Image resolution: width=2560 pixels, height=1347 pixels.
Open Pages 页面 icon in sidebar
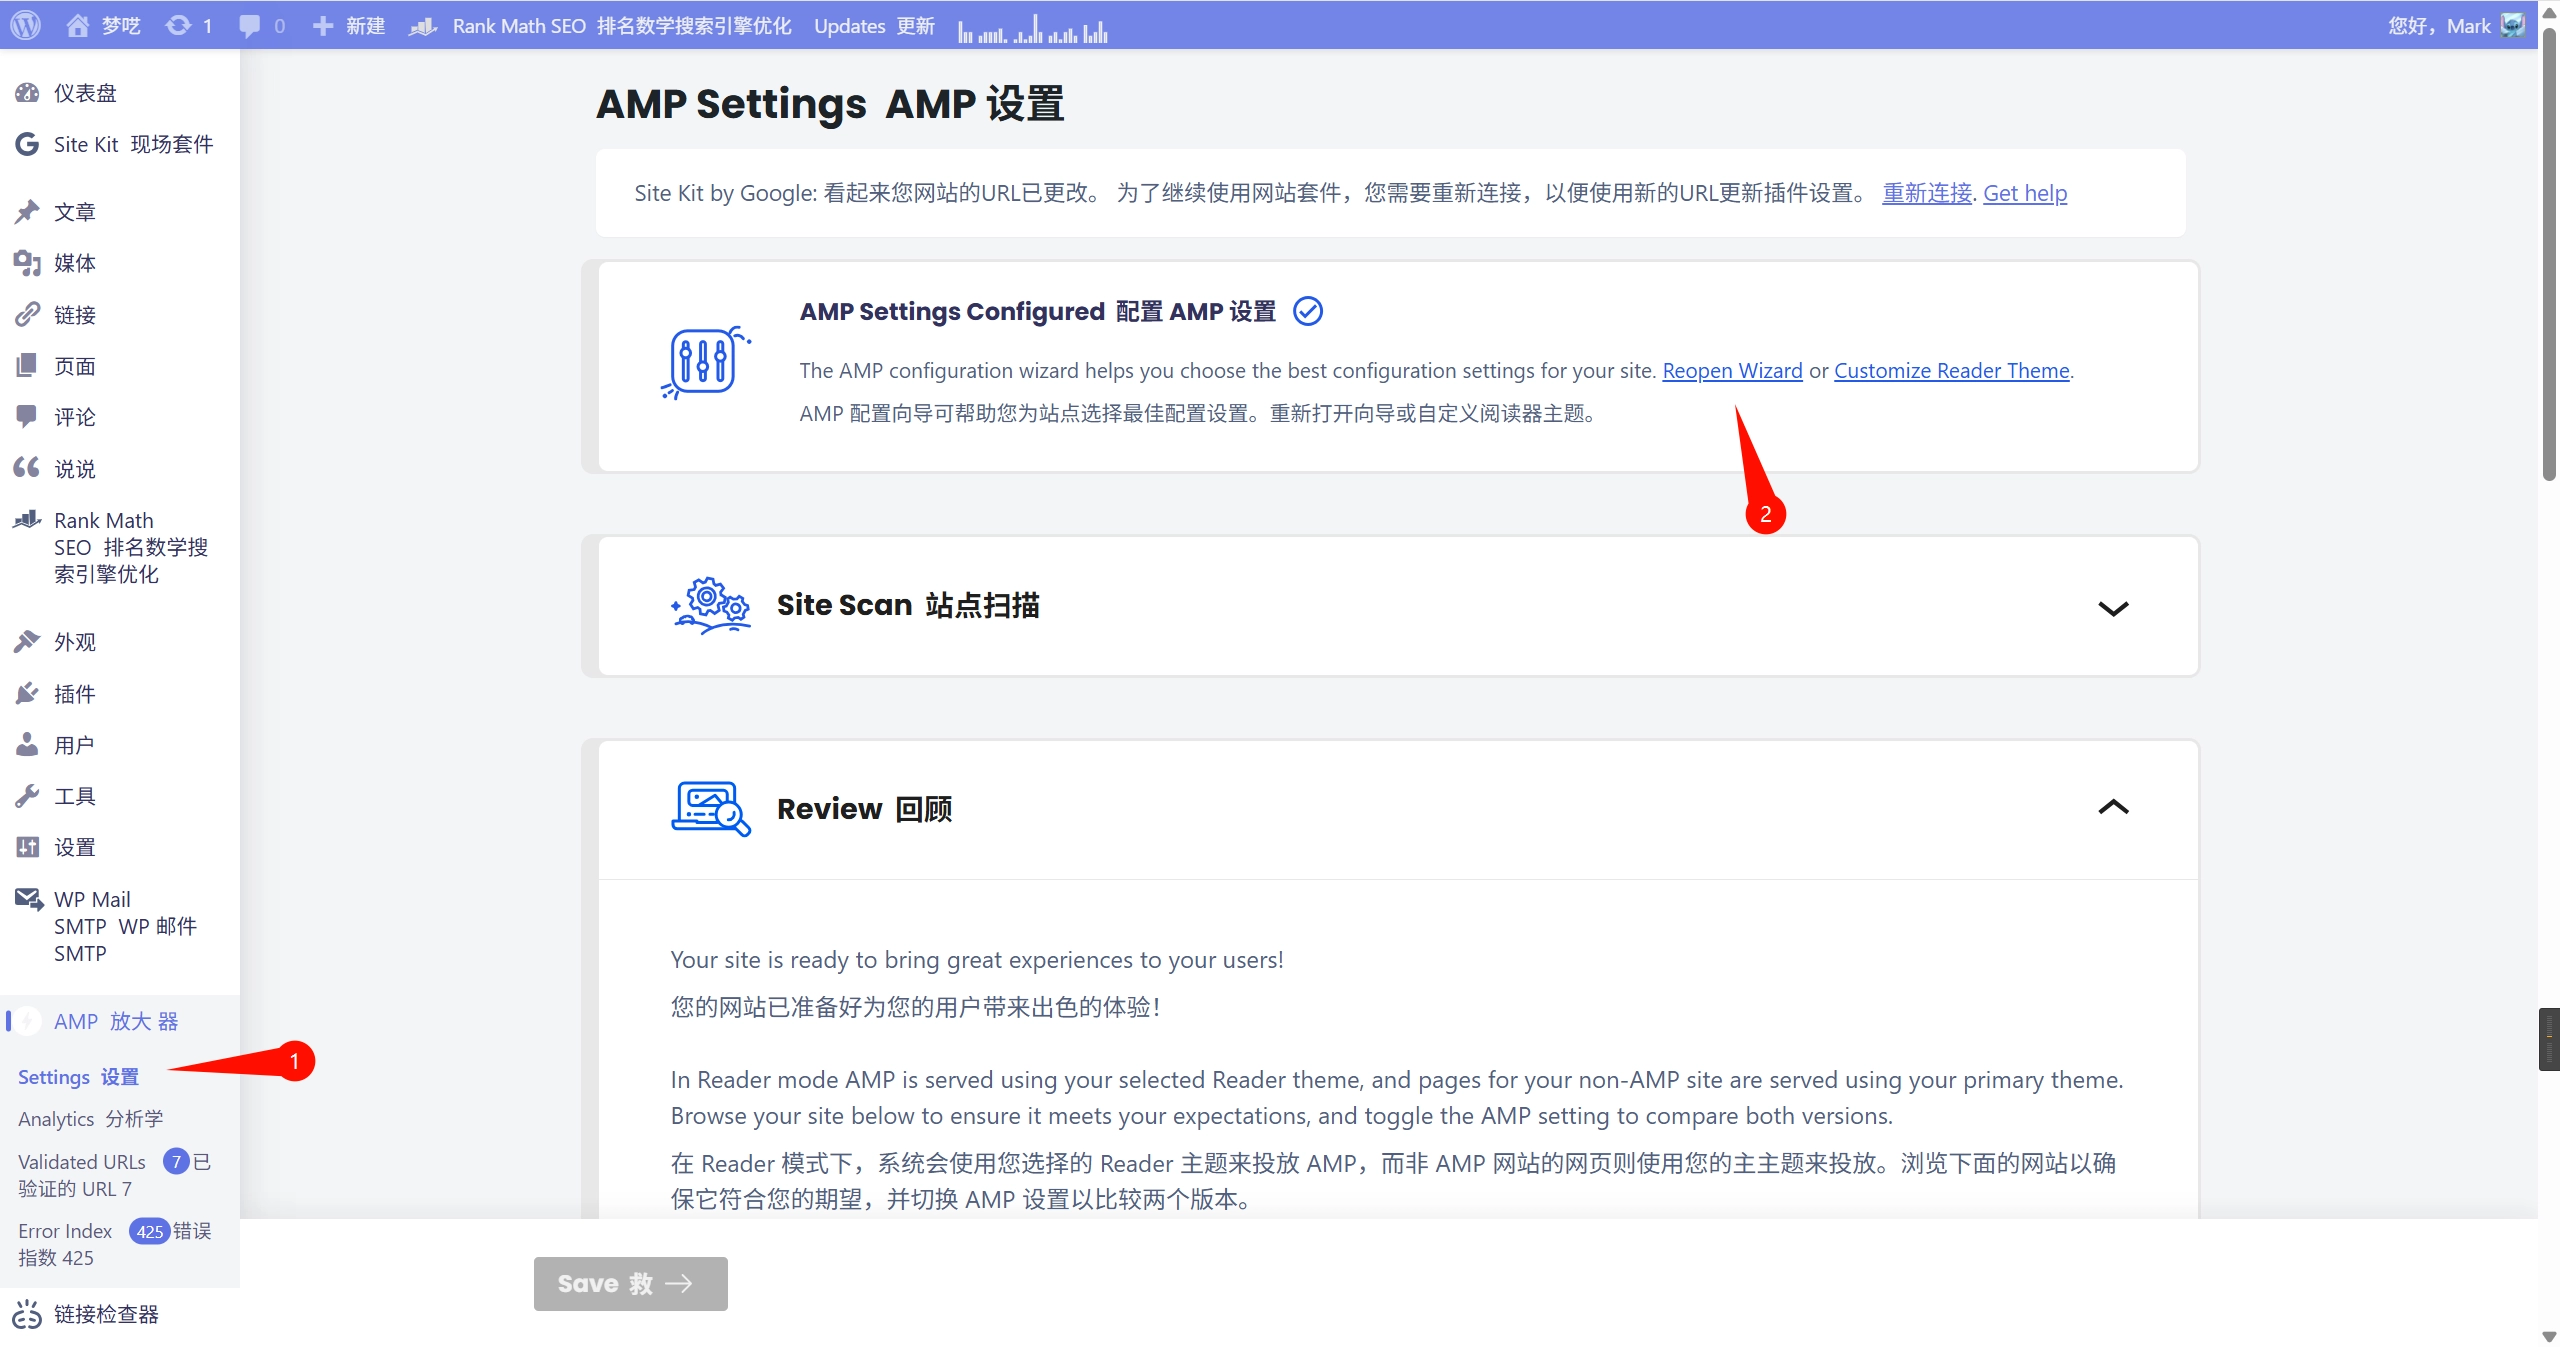coord(27,366)
